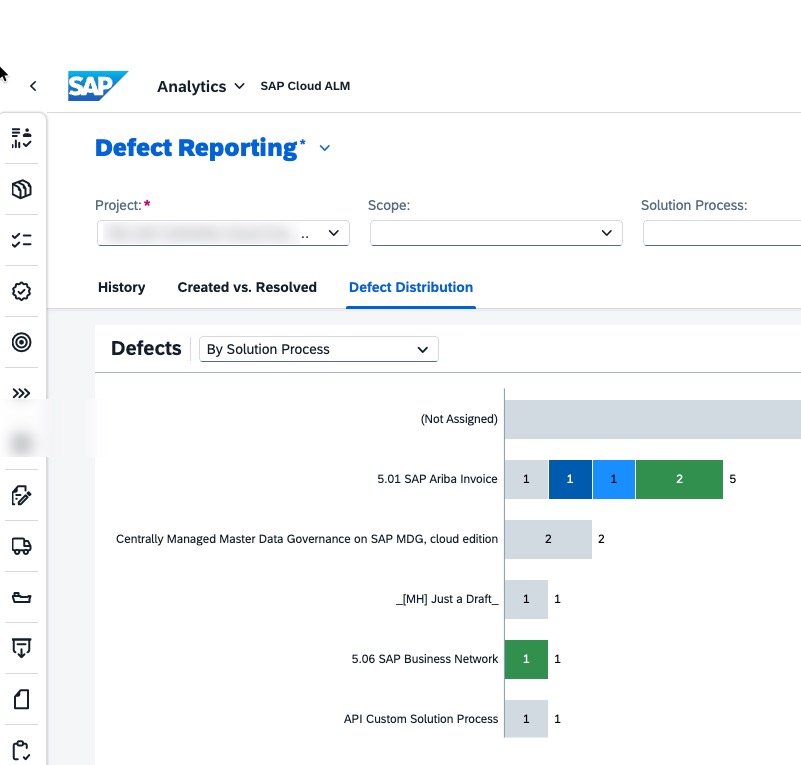Click the '5.01 SAP Ariba Invoice' label
Screen dimensions: 801x765
tap(437, 479)
